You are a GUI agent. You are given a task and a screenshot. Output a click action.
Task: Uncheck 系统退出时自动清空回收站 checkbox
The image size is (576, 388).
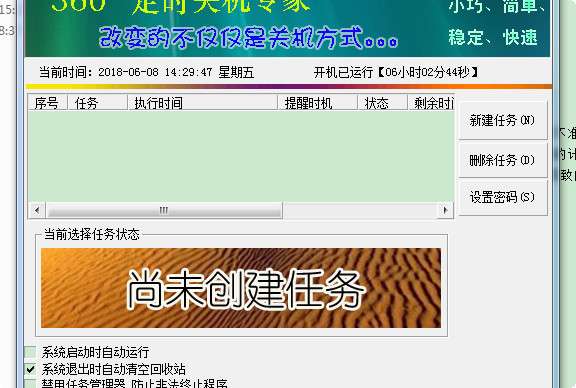pos(30,369)
